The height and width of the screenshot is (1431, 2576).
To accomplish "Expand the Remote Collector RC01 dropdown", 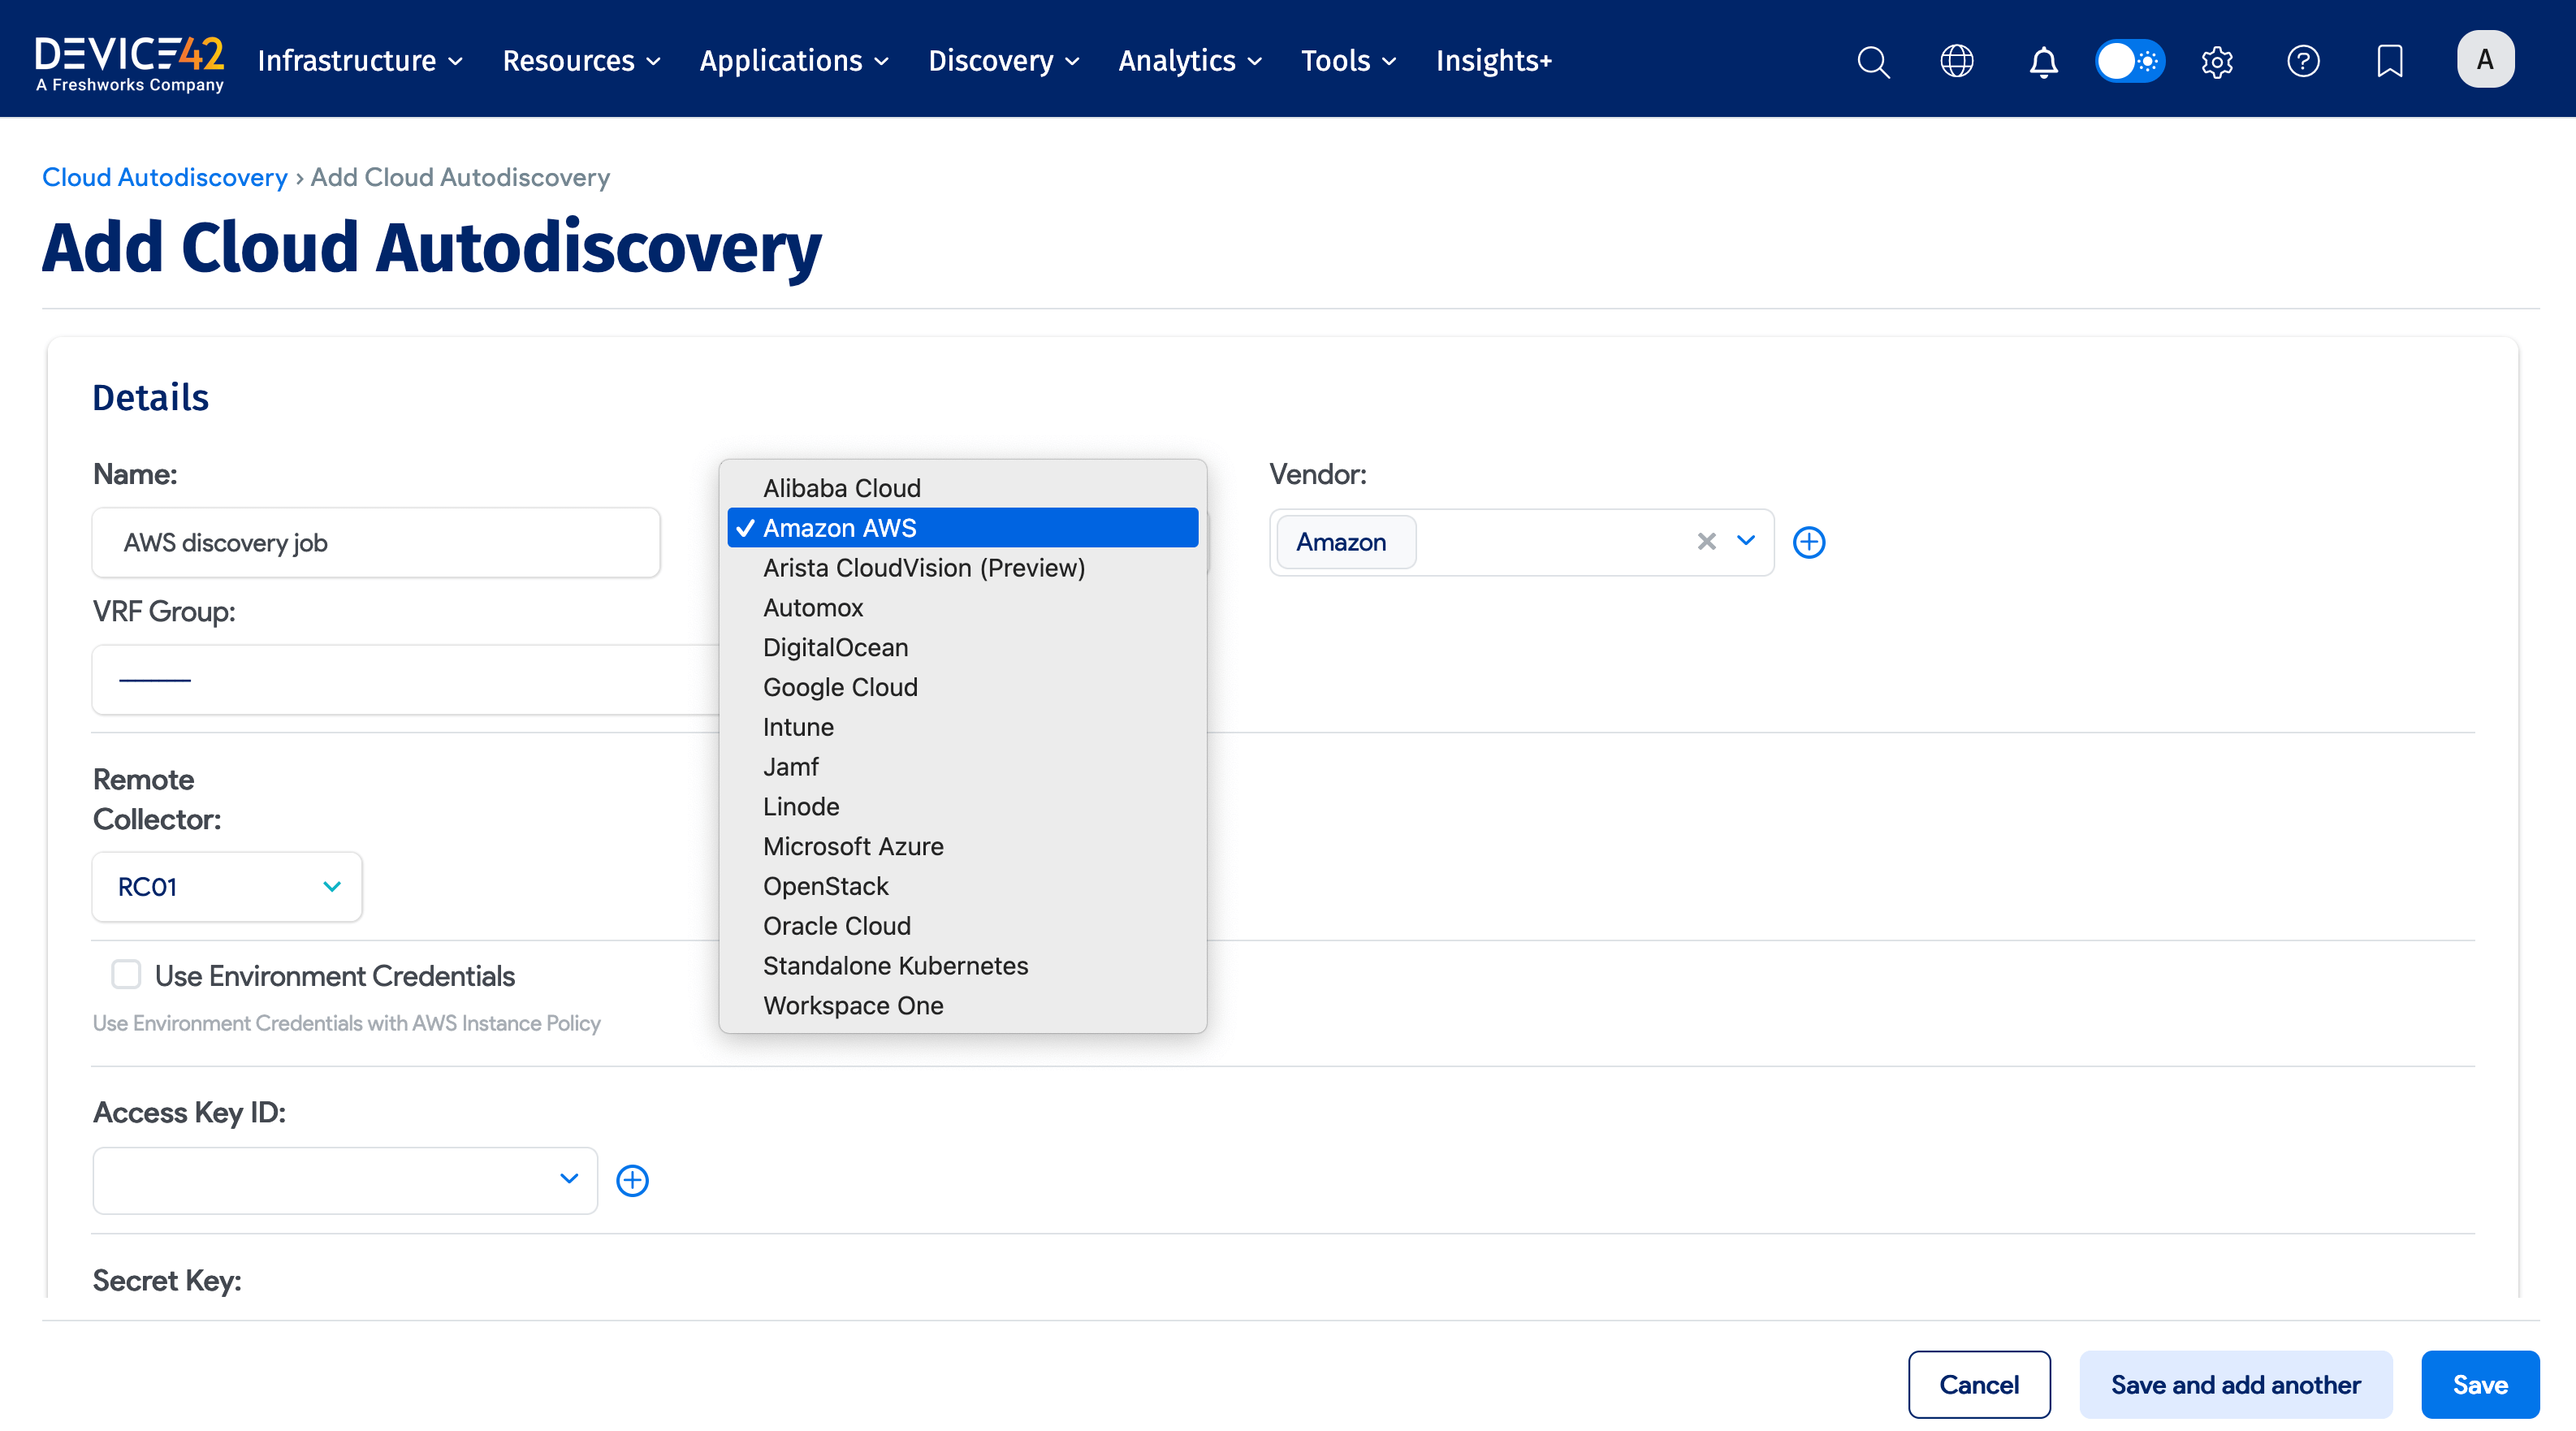I will click(x=333, y=886).
